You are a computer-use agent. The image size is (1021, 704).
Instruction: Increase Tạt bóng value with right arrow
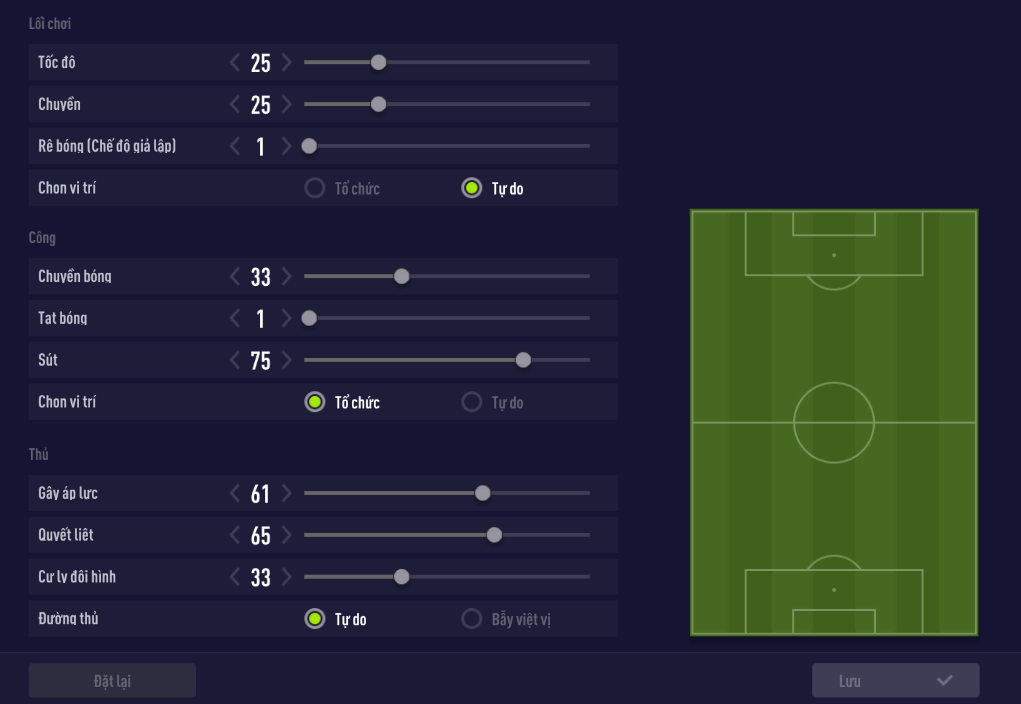tap(287, 318)
